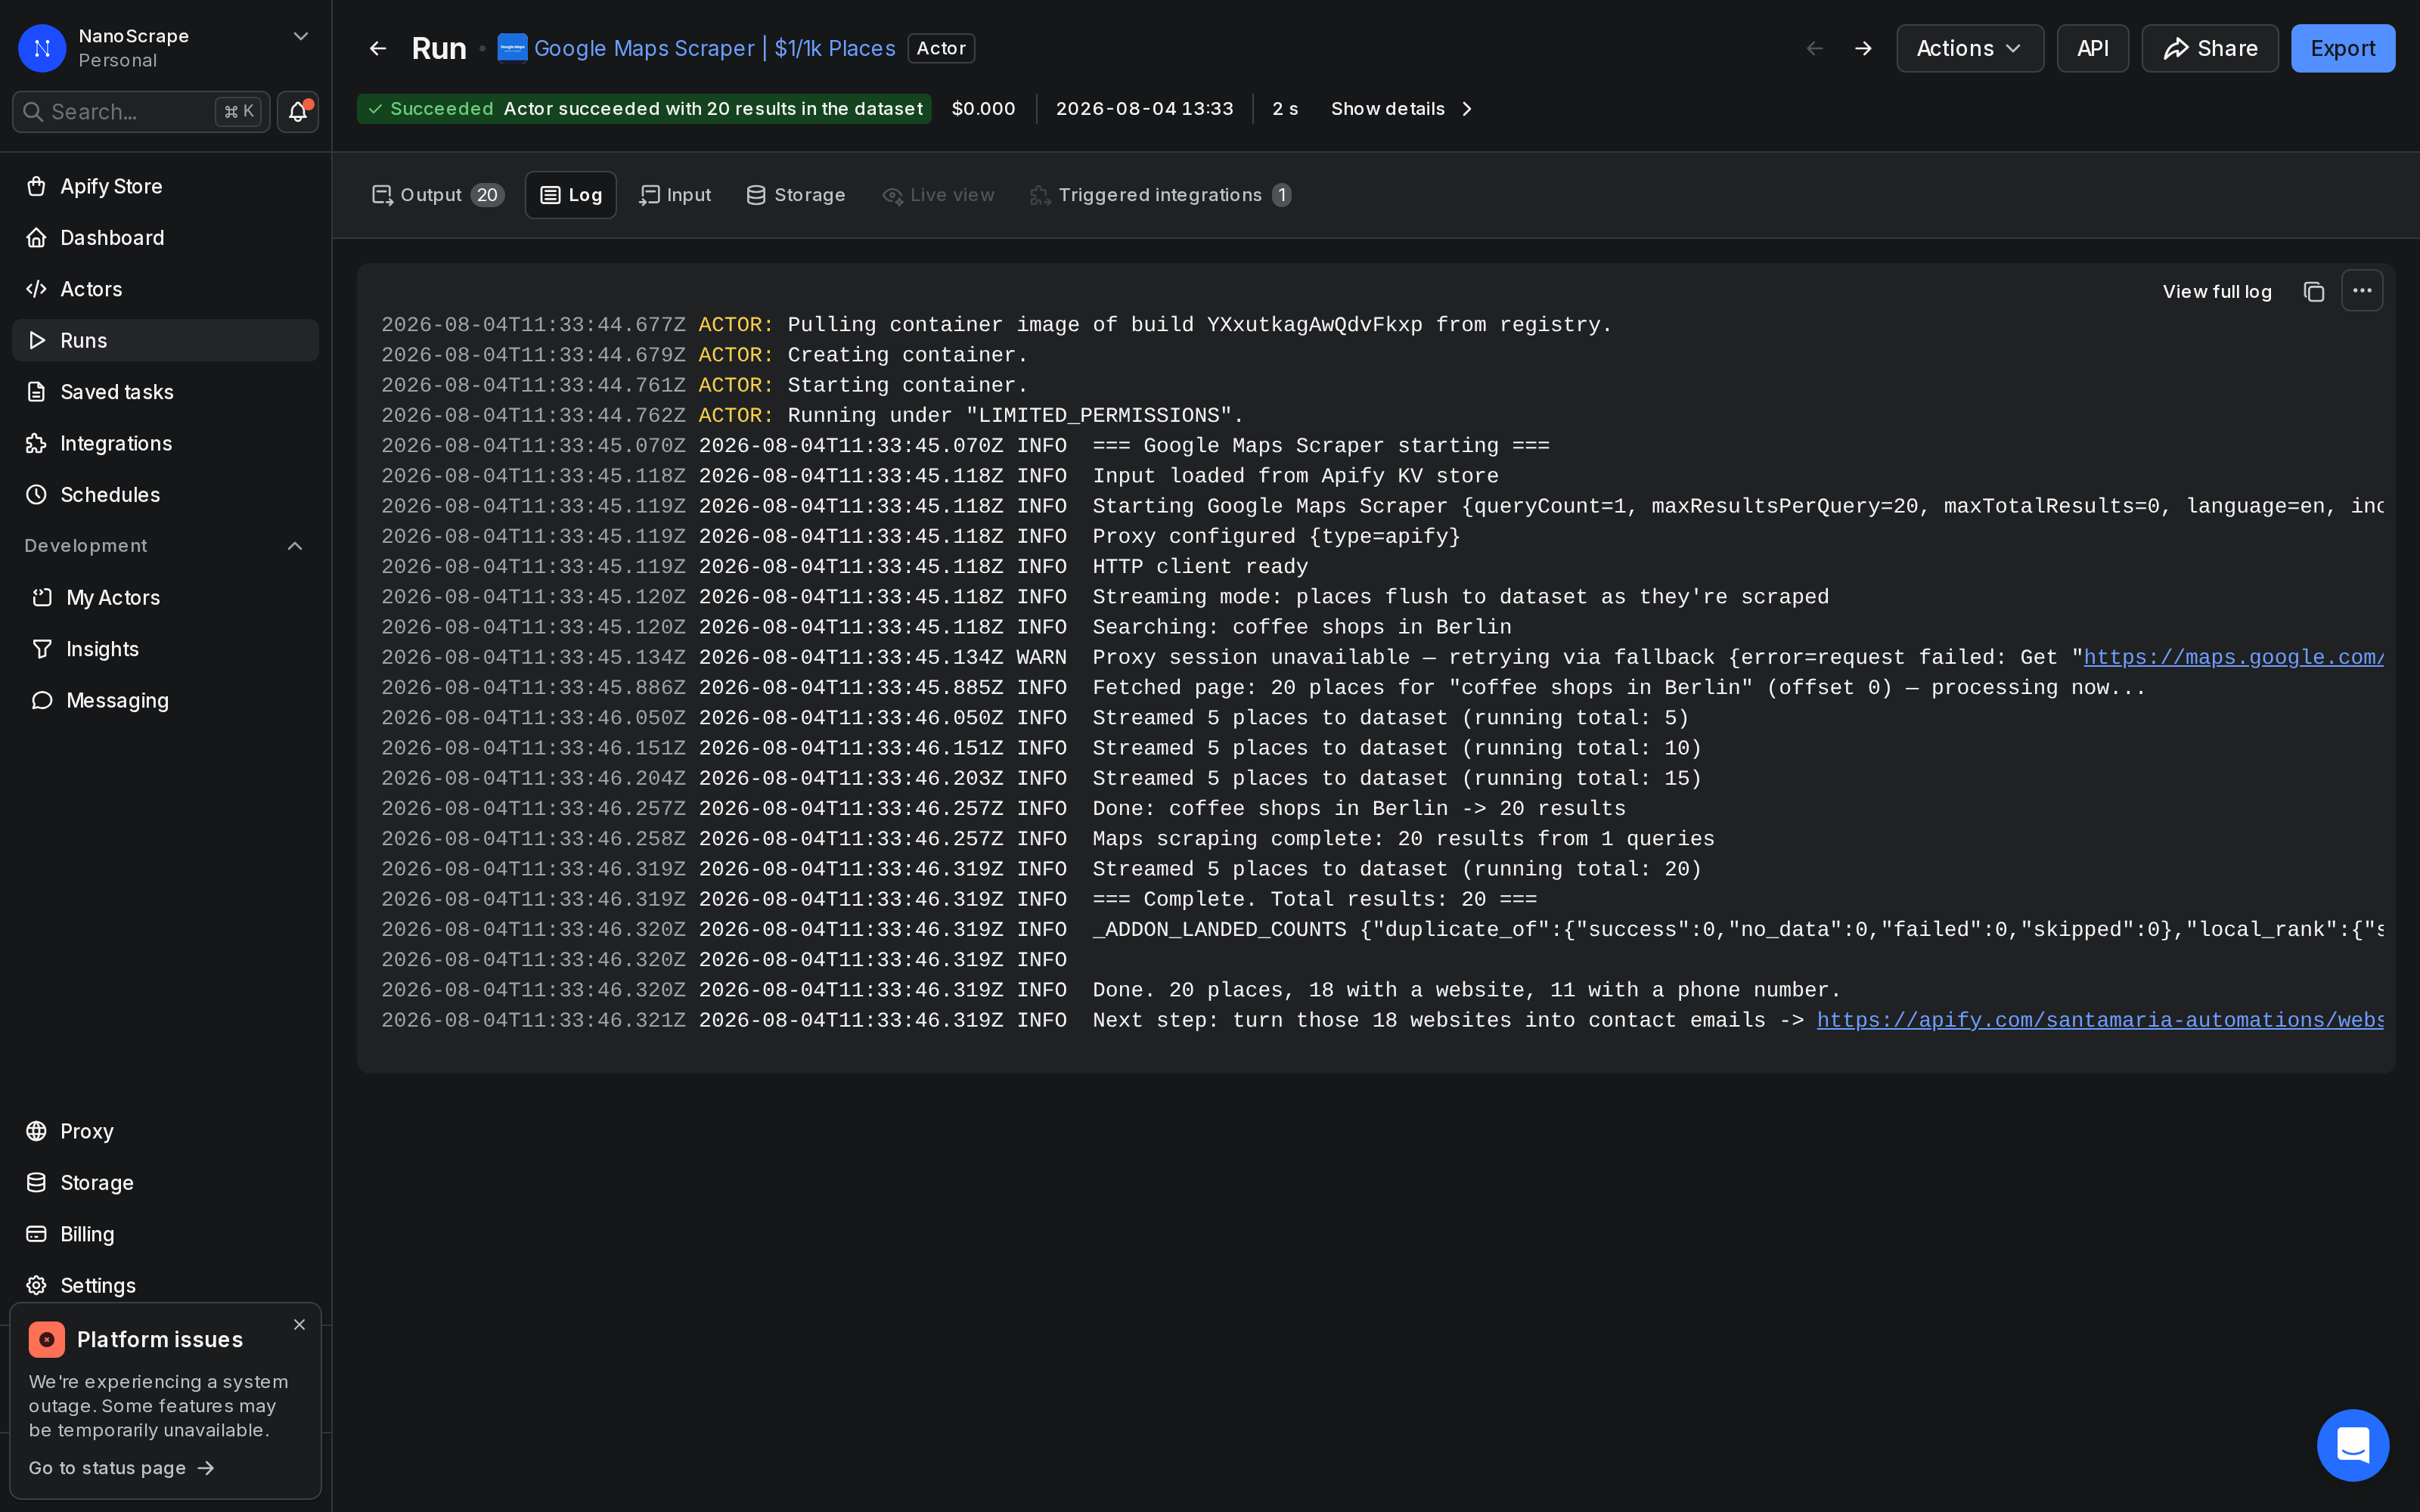Switch to the Live view tab
This screenshot has width=2420, height=1512.
pyautogui.click(x=938, y=195)
